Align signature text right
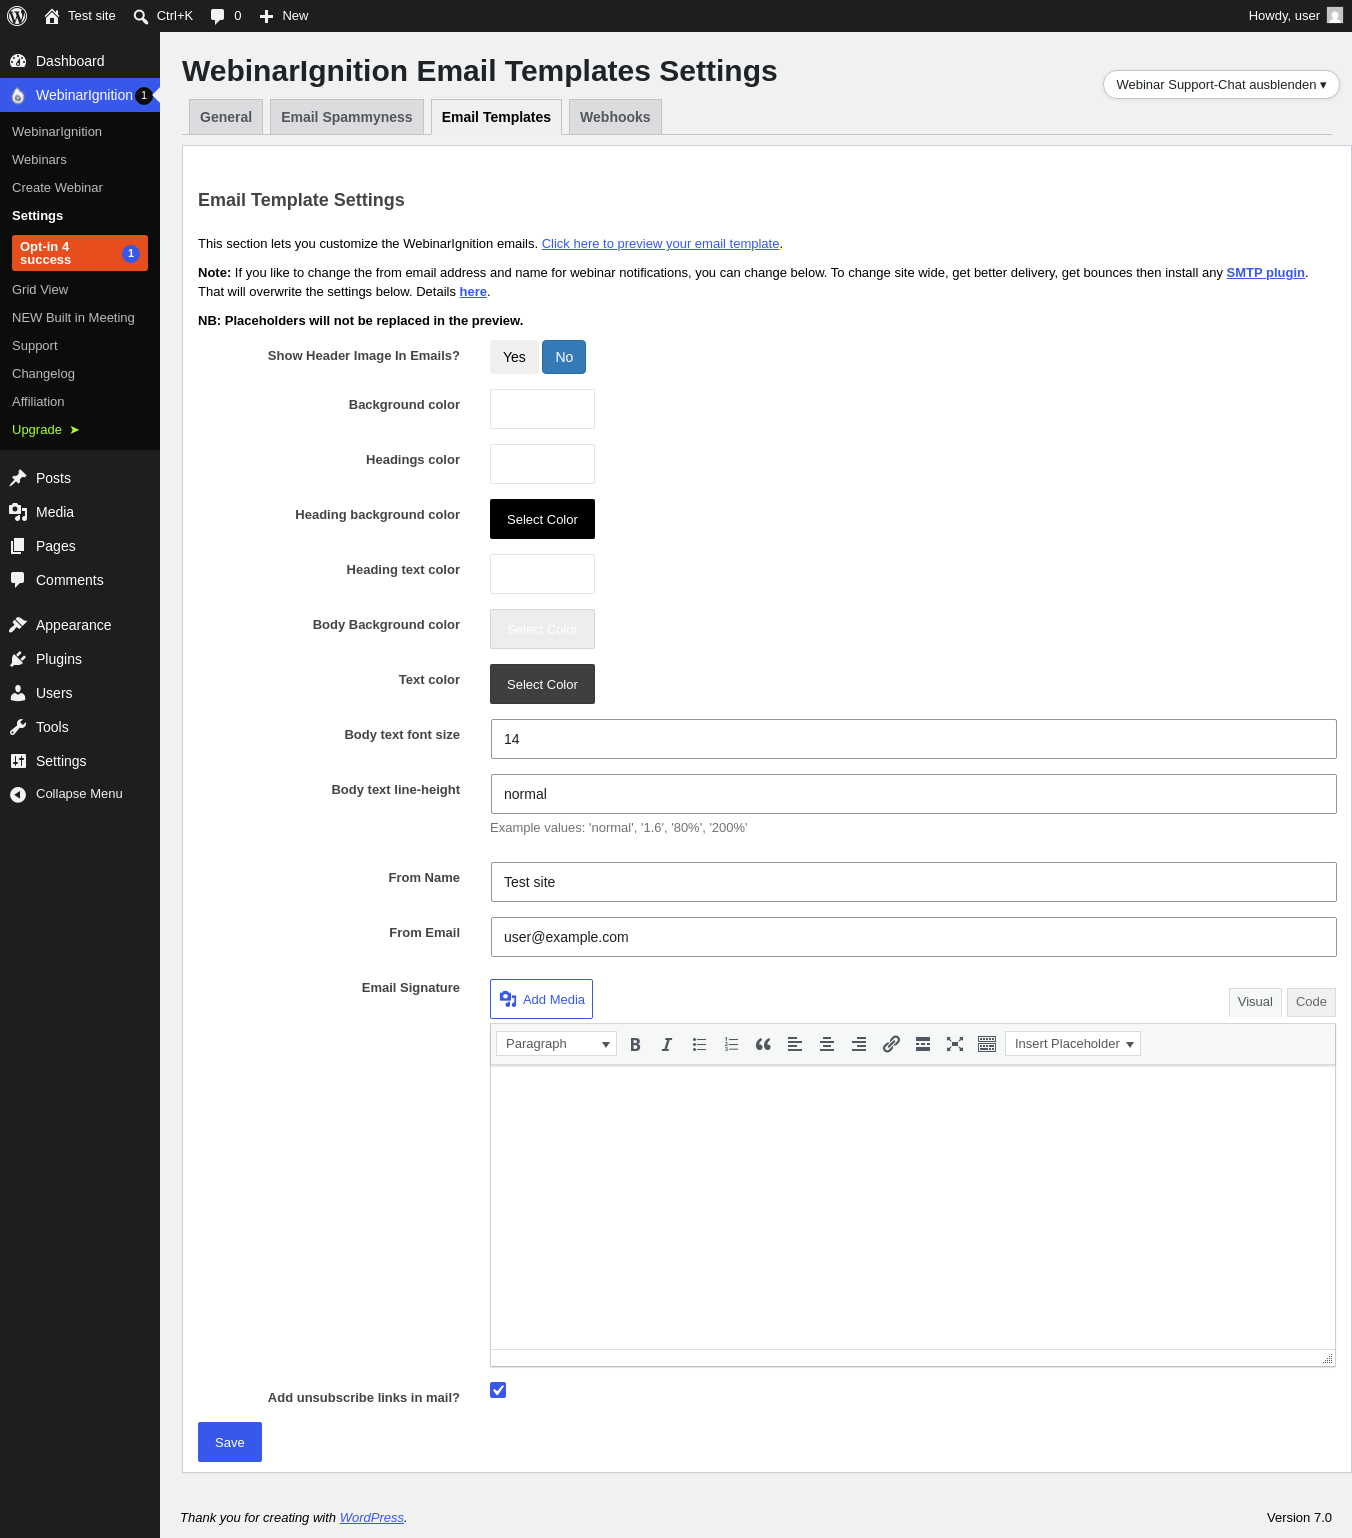The width and height of the screenshot is (1352, 1538). click(859, 1044)
